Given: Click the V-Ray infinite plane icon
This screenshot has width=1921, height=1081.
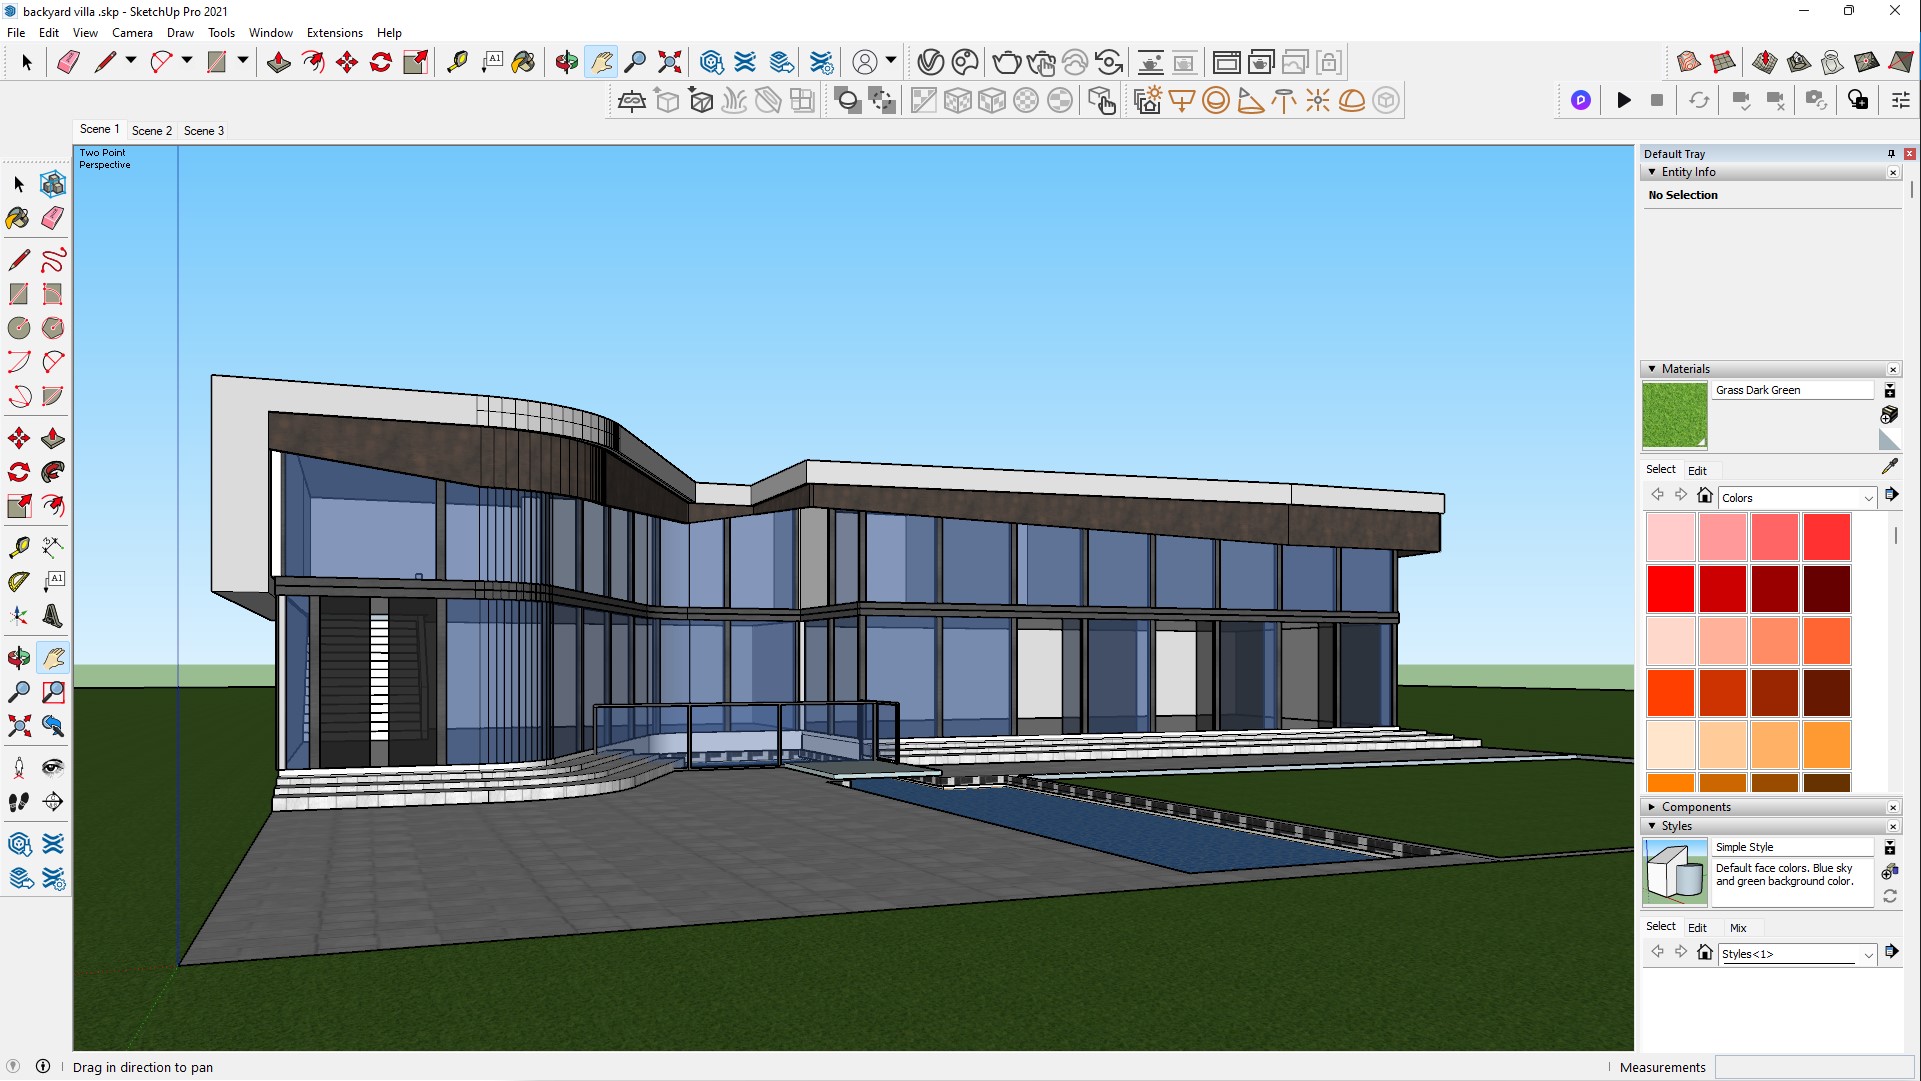Looking at the screenshot, I should 632,100.
